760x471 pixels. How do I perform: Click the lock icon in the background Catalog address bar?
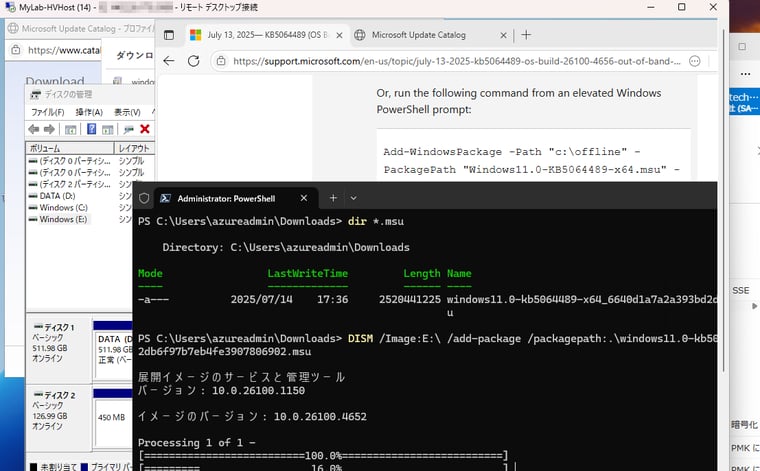(16, 50)
